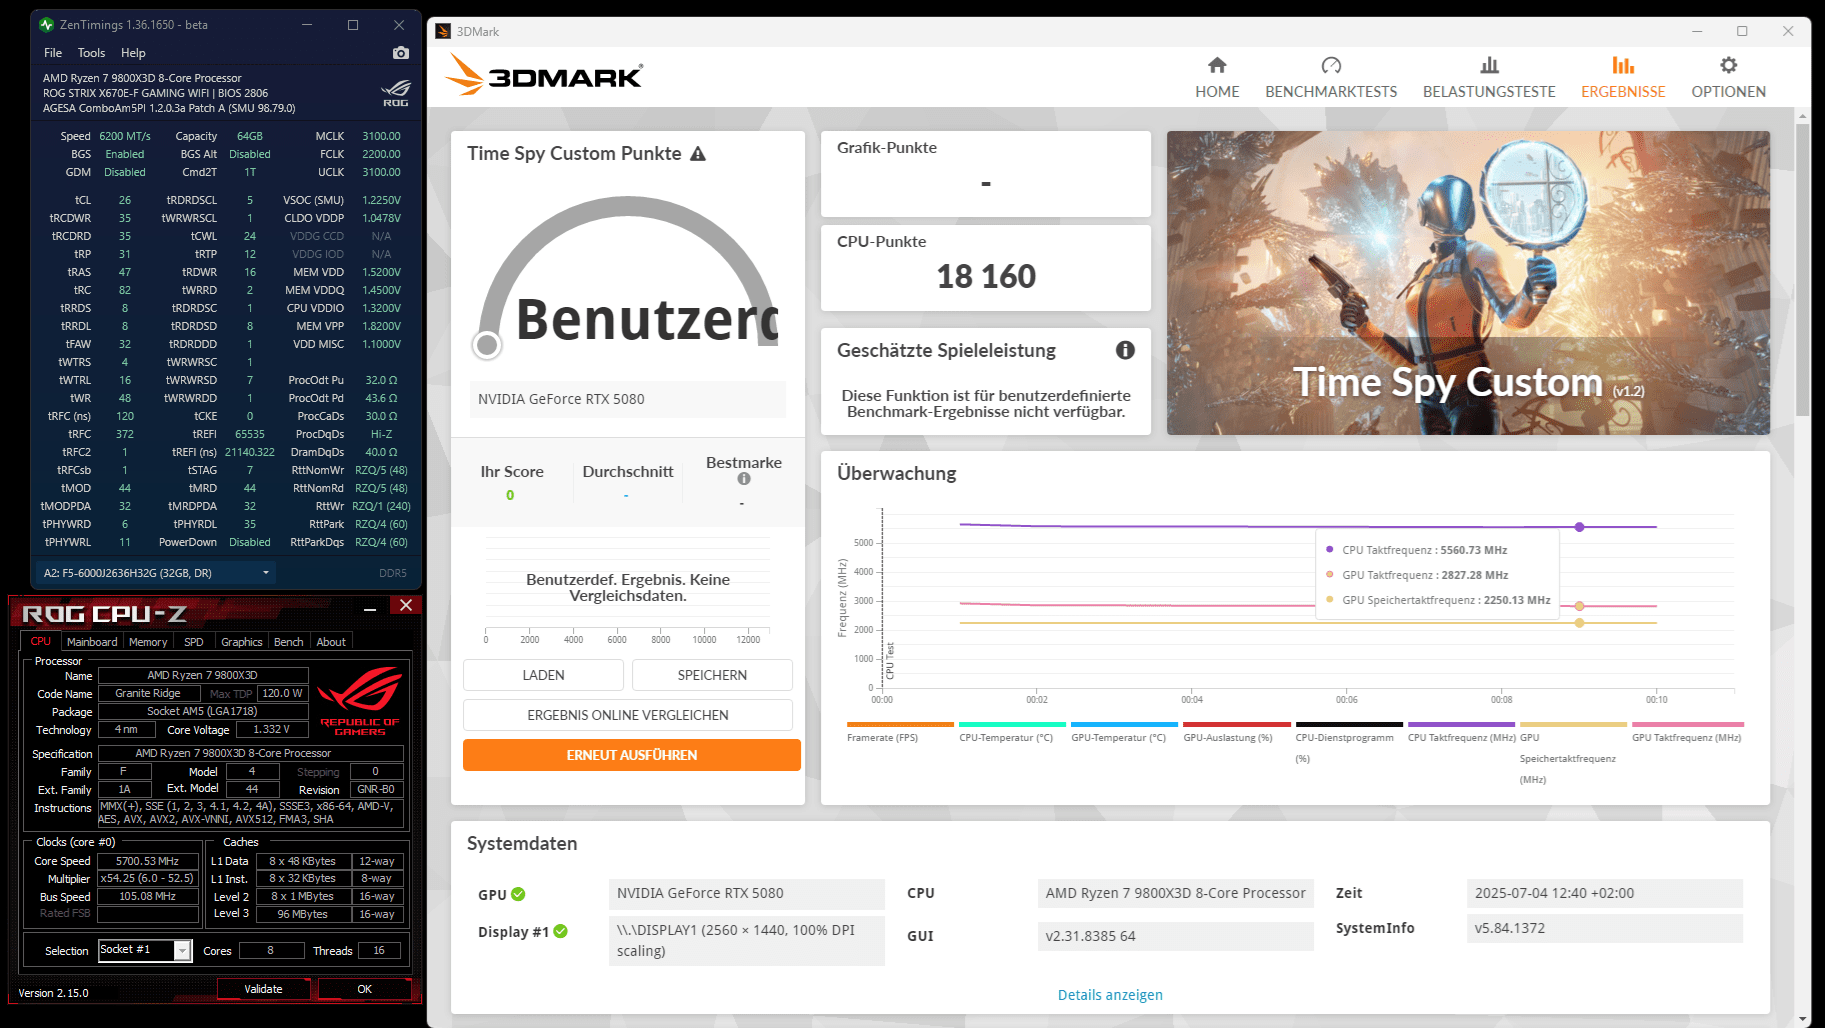This screenshot has height=1028, width=1825.
Task: Toggle the CPU-Dienstprogramm (%) legend series
Action: pos(1349,741)
